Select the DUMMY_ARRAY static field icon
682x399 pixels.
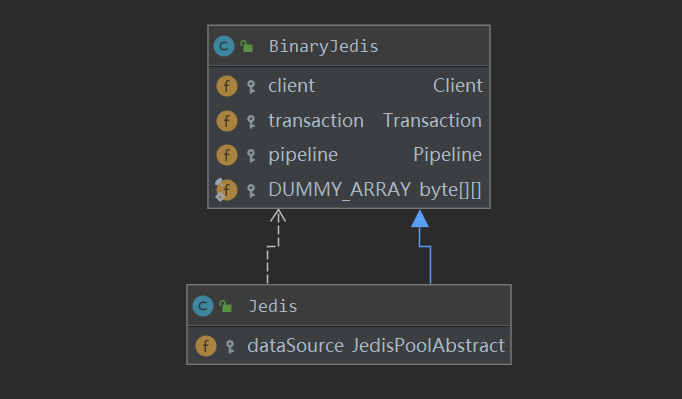pos(226,190)
